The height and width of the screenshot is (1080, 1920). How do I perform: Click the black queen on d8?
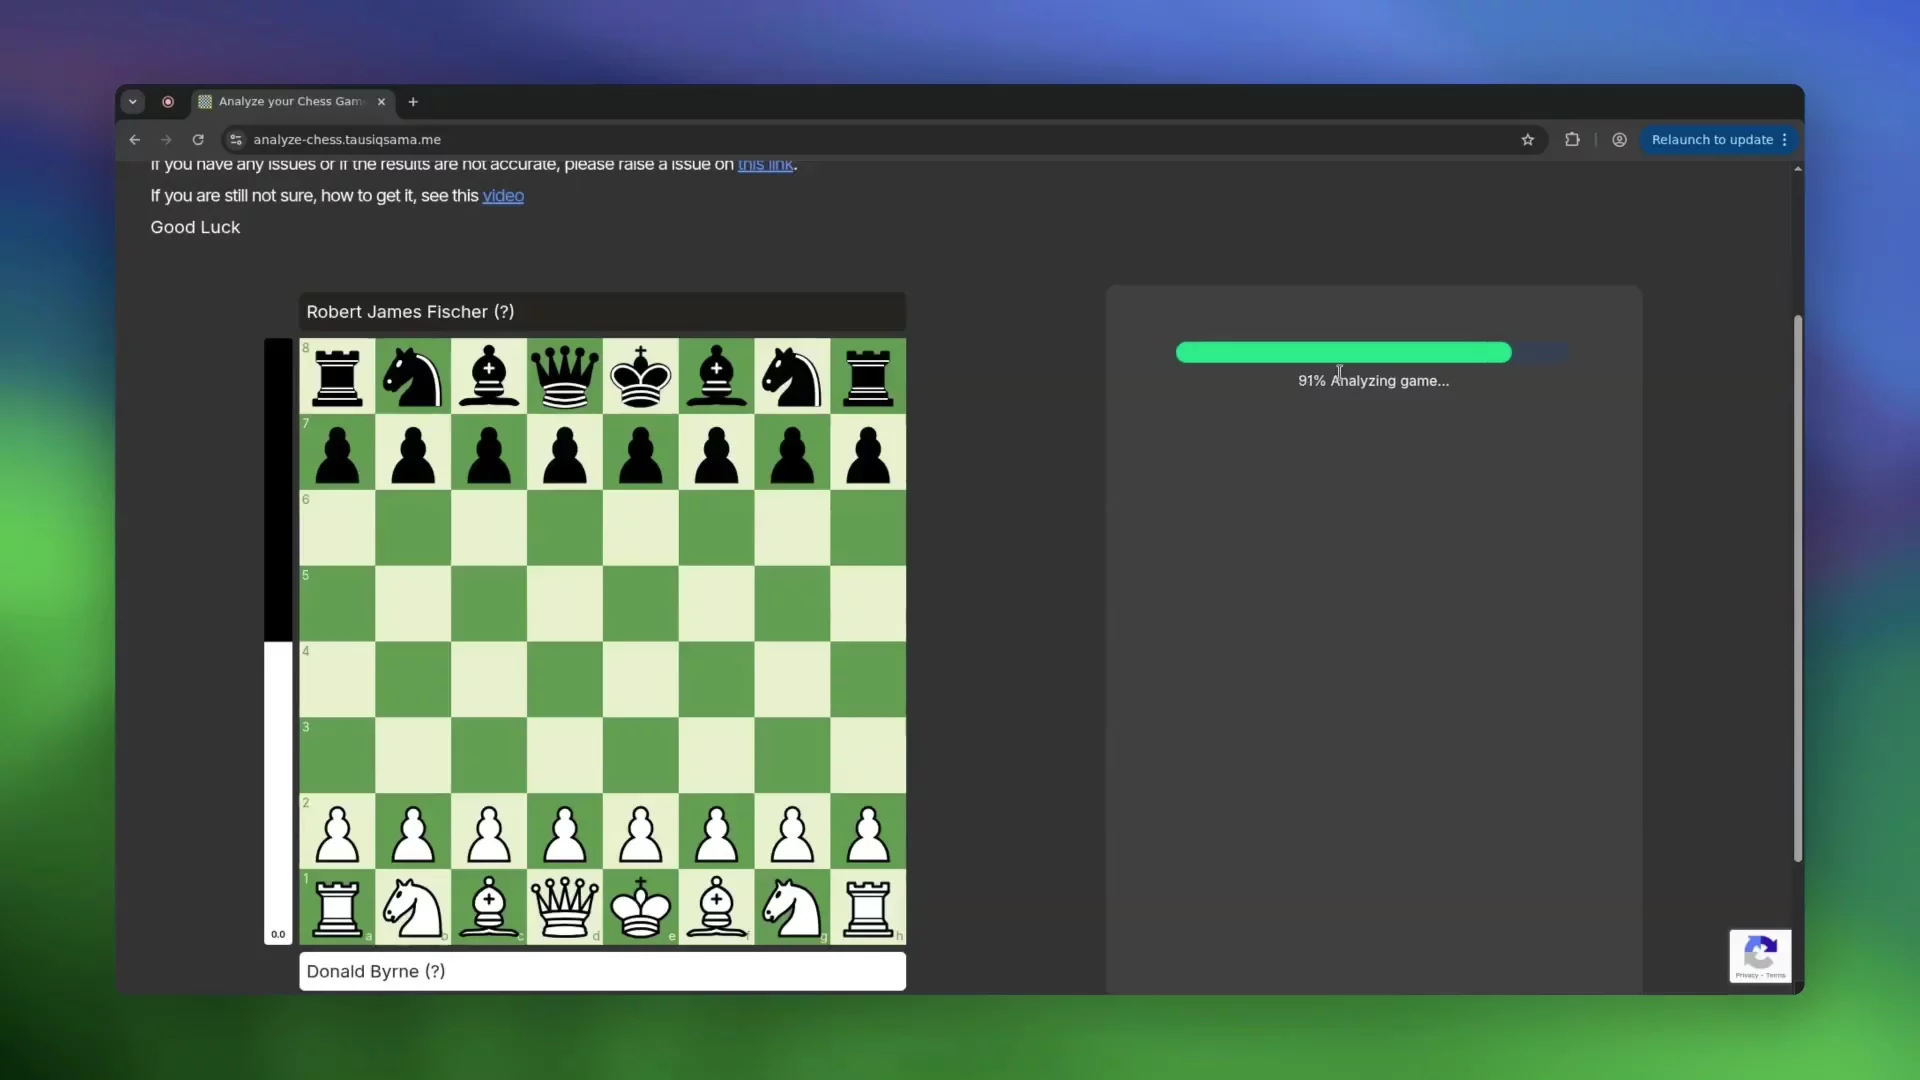[x=564, y=377]
